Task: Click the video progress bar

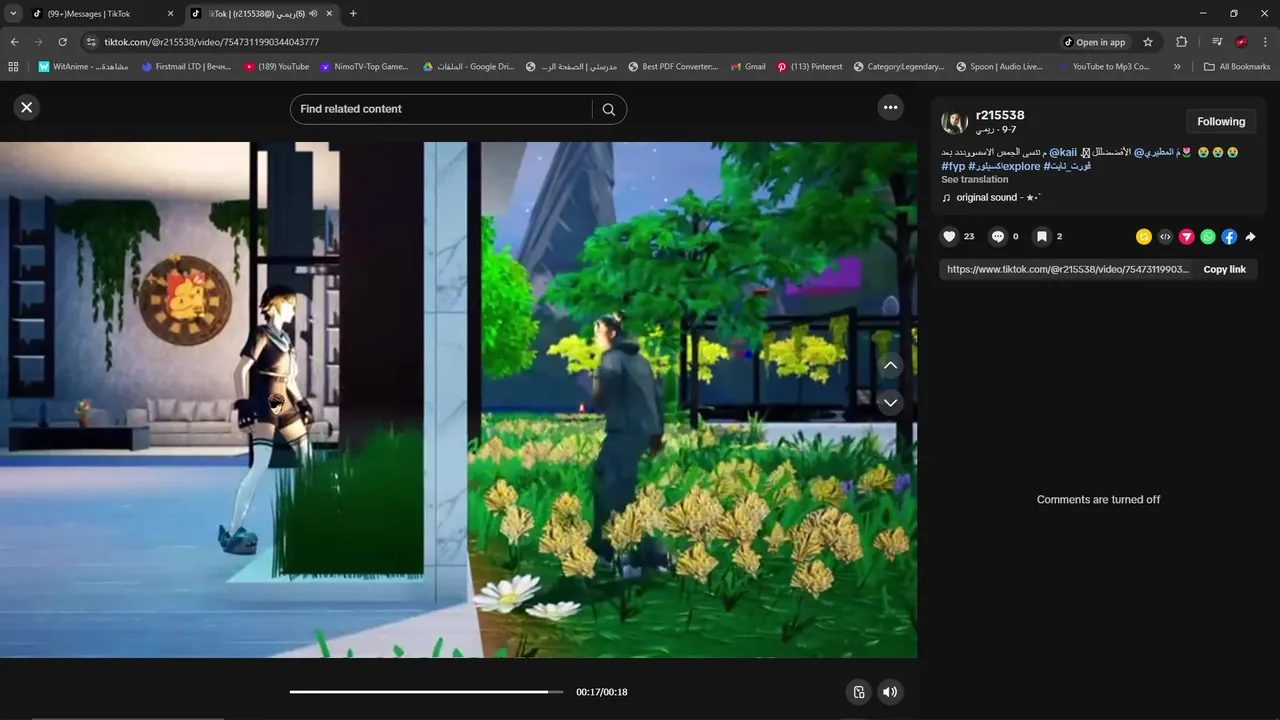Action: point(426,692)
